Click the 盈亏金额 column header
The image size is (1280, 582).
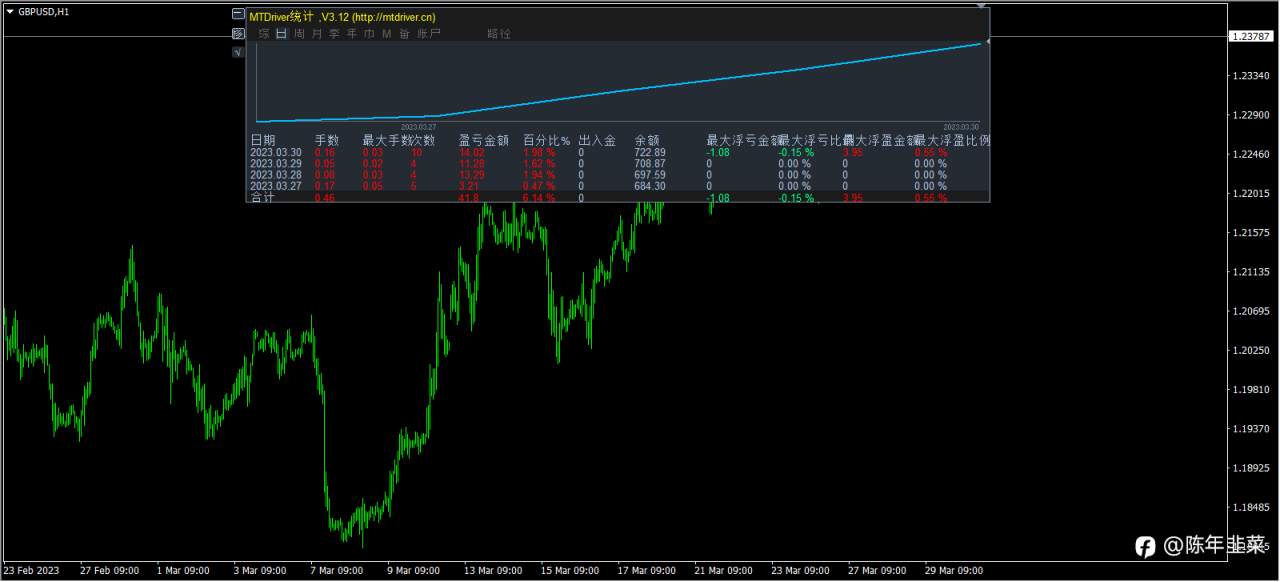coord(484,141)
